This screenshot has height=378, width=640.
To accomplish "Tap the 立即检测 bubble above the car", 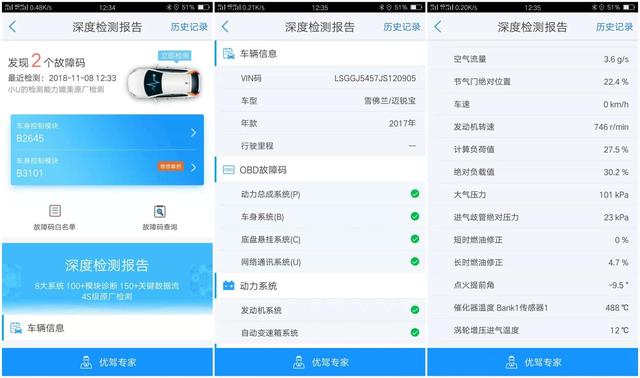I will 175,56.
